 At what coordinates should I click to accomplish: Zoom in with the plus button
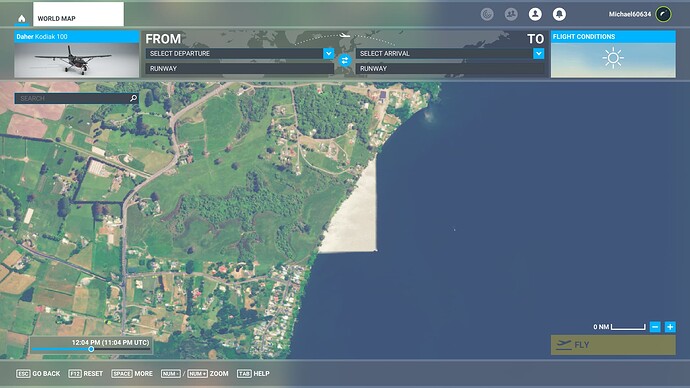[x=670, y=327]
